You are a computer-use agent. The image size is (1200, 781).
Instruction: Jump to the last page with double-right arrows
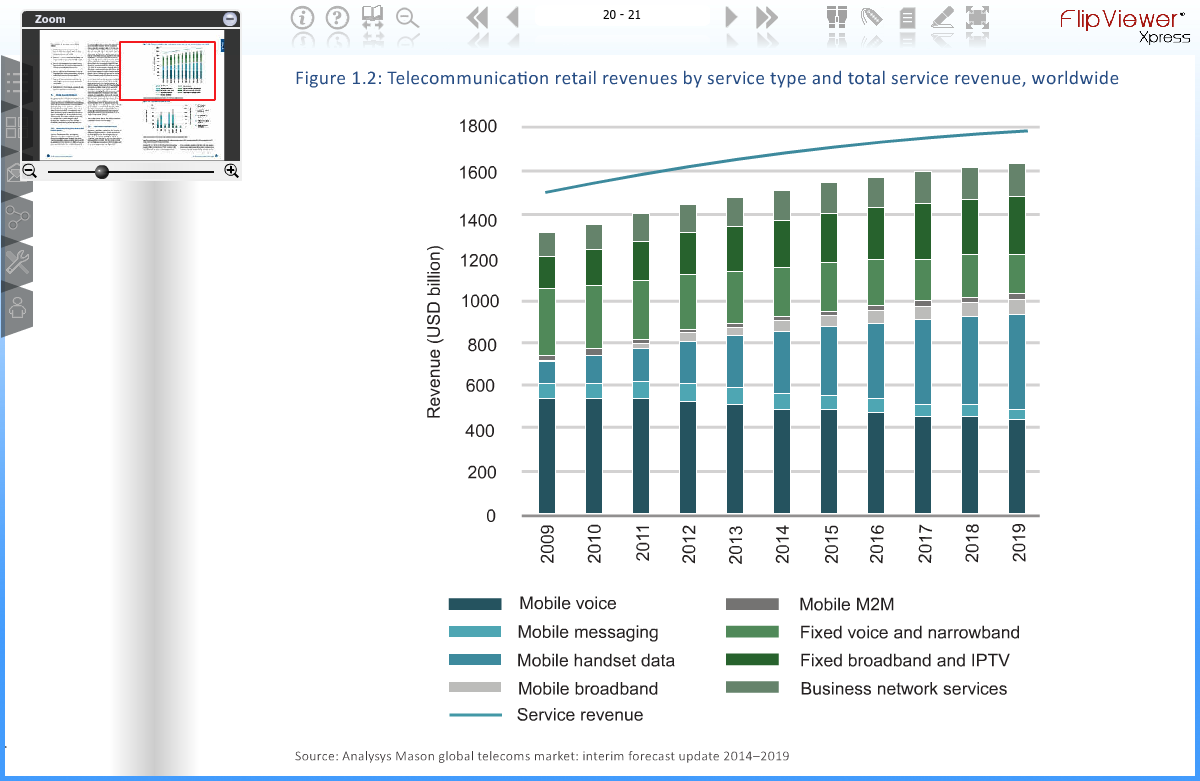tap(767, 17)
